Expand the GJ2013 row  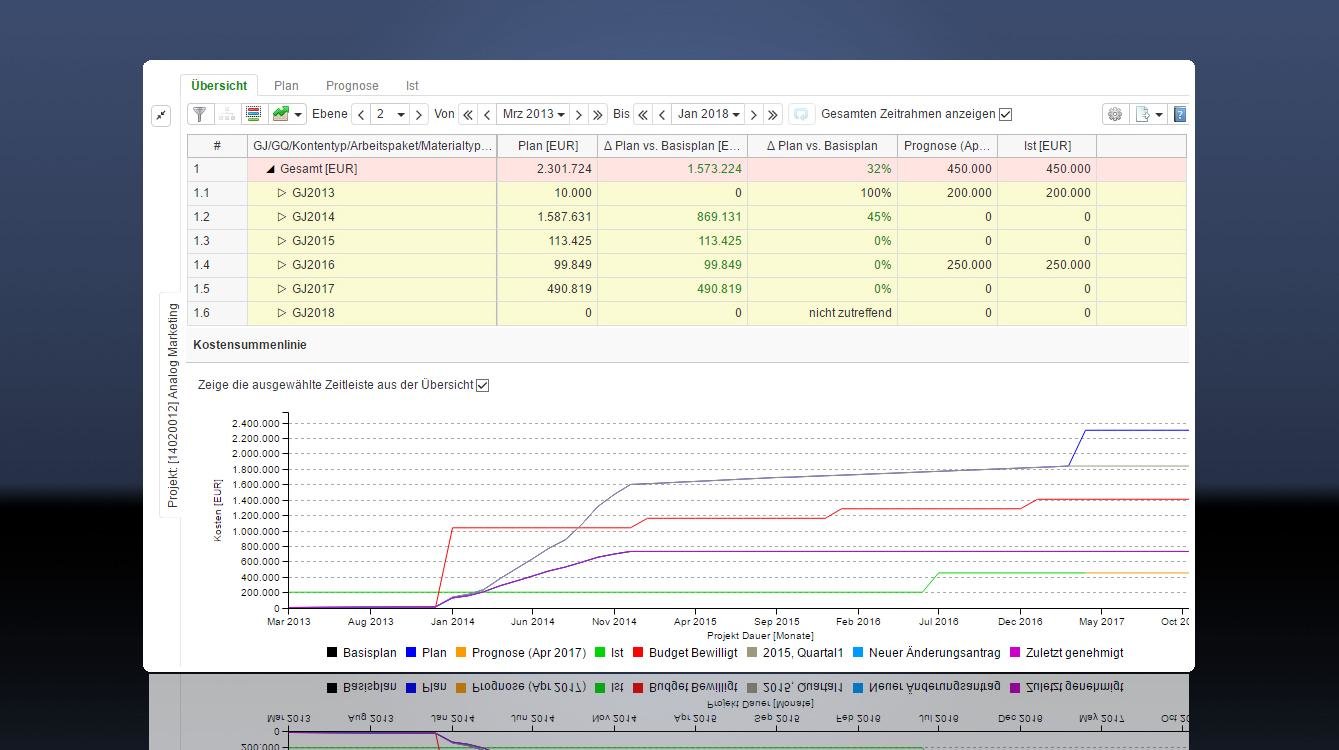(x=282, y=193)
